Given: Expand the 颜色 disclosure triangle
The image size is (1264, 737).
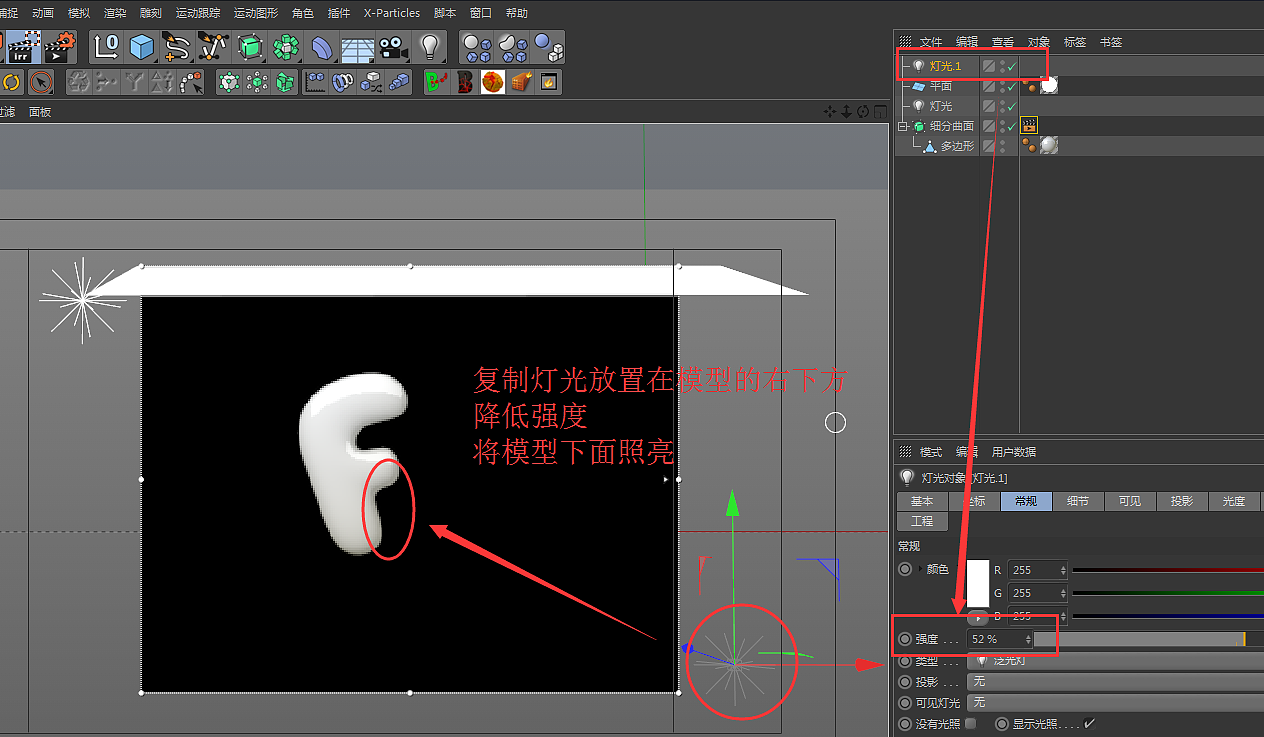Looking at the screenshot, I should click(x=920, y=569).
